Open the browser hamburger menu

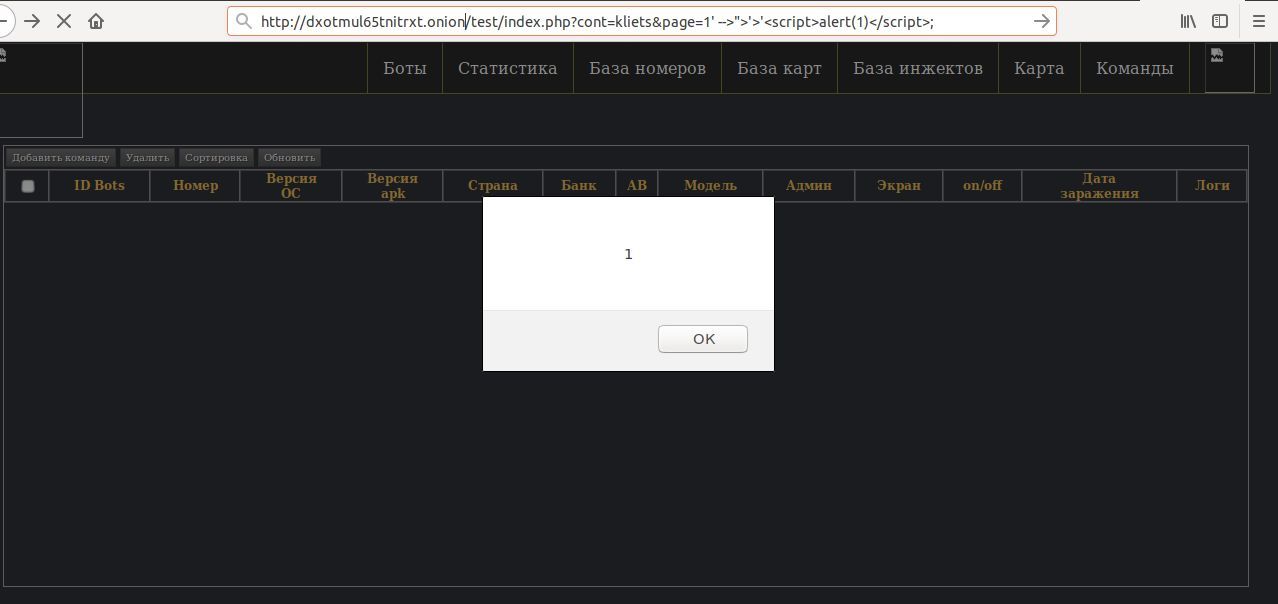pyautogui.click(x=1259, y=21)
